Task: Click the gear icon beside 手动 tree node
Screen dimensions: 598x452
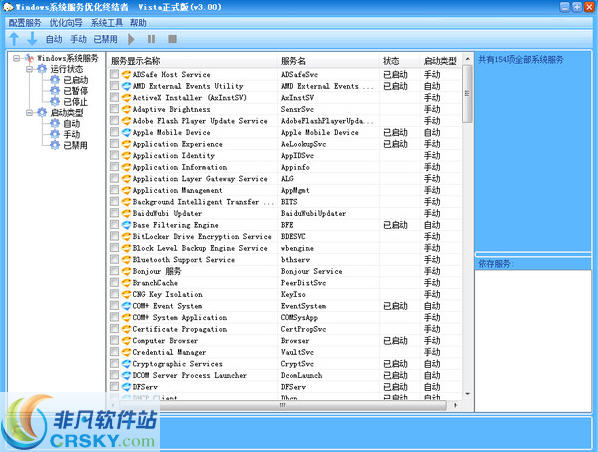Action: (55, 134)
